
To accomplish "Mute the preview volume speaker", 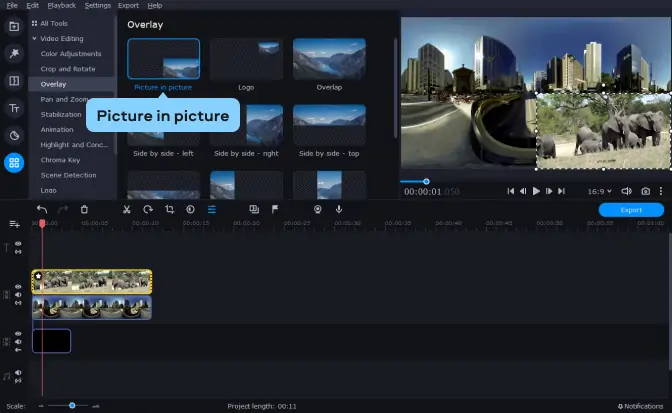I will (x=626, y=191).
